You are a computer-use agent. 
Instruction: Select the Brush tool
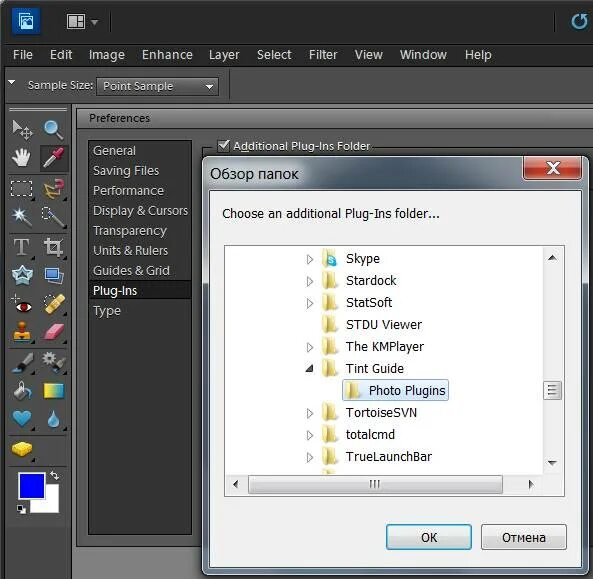[22, 363]
